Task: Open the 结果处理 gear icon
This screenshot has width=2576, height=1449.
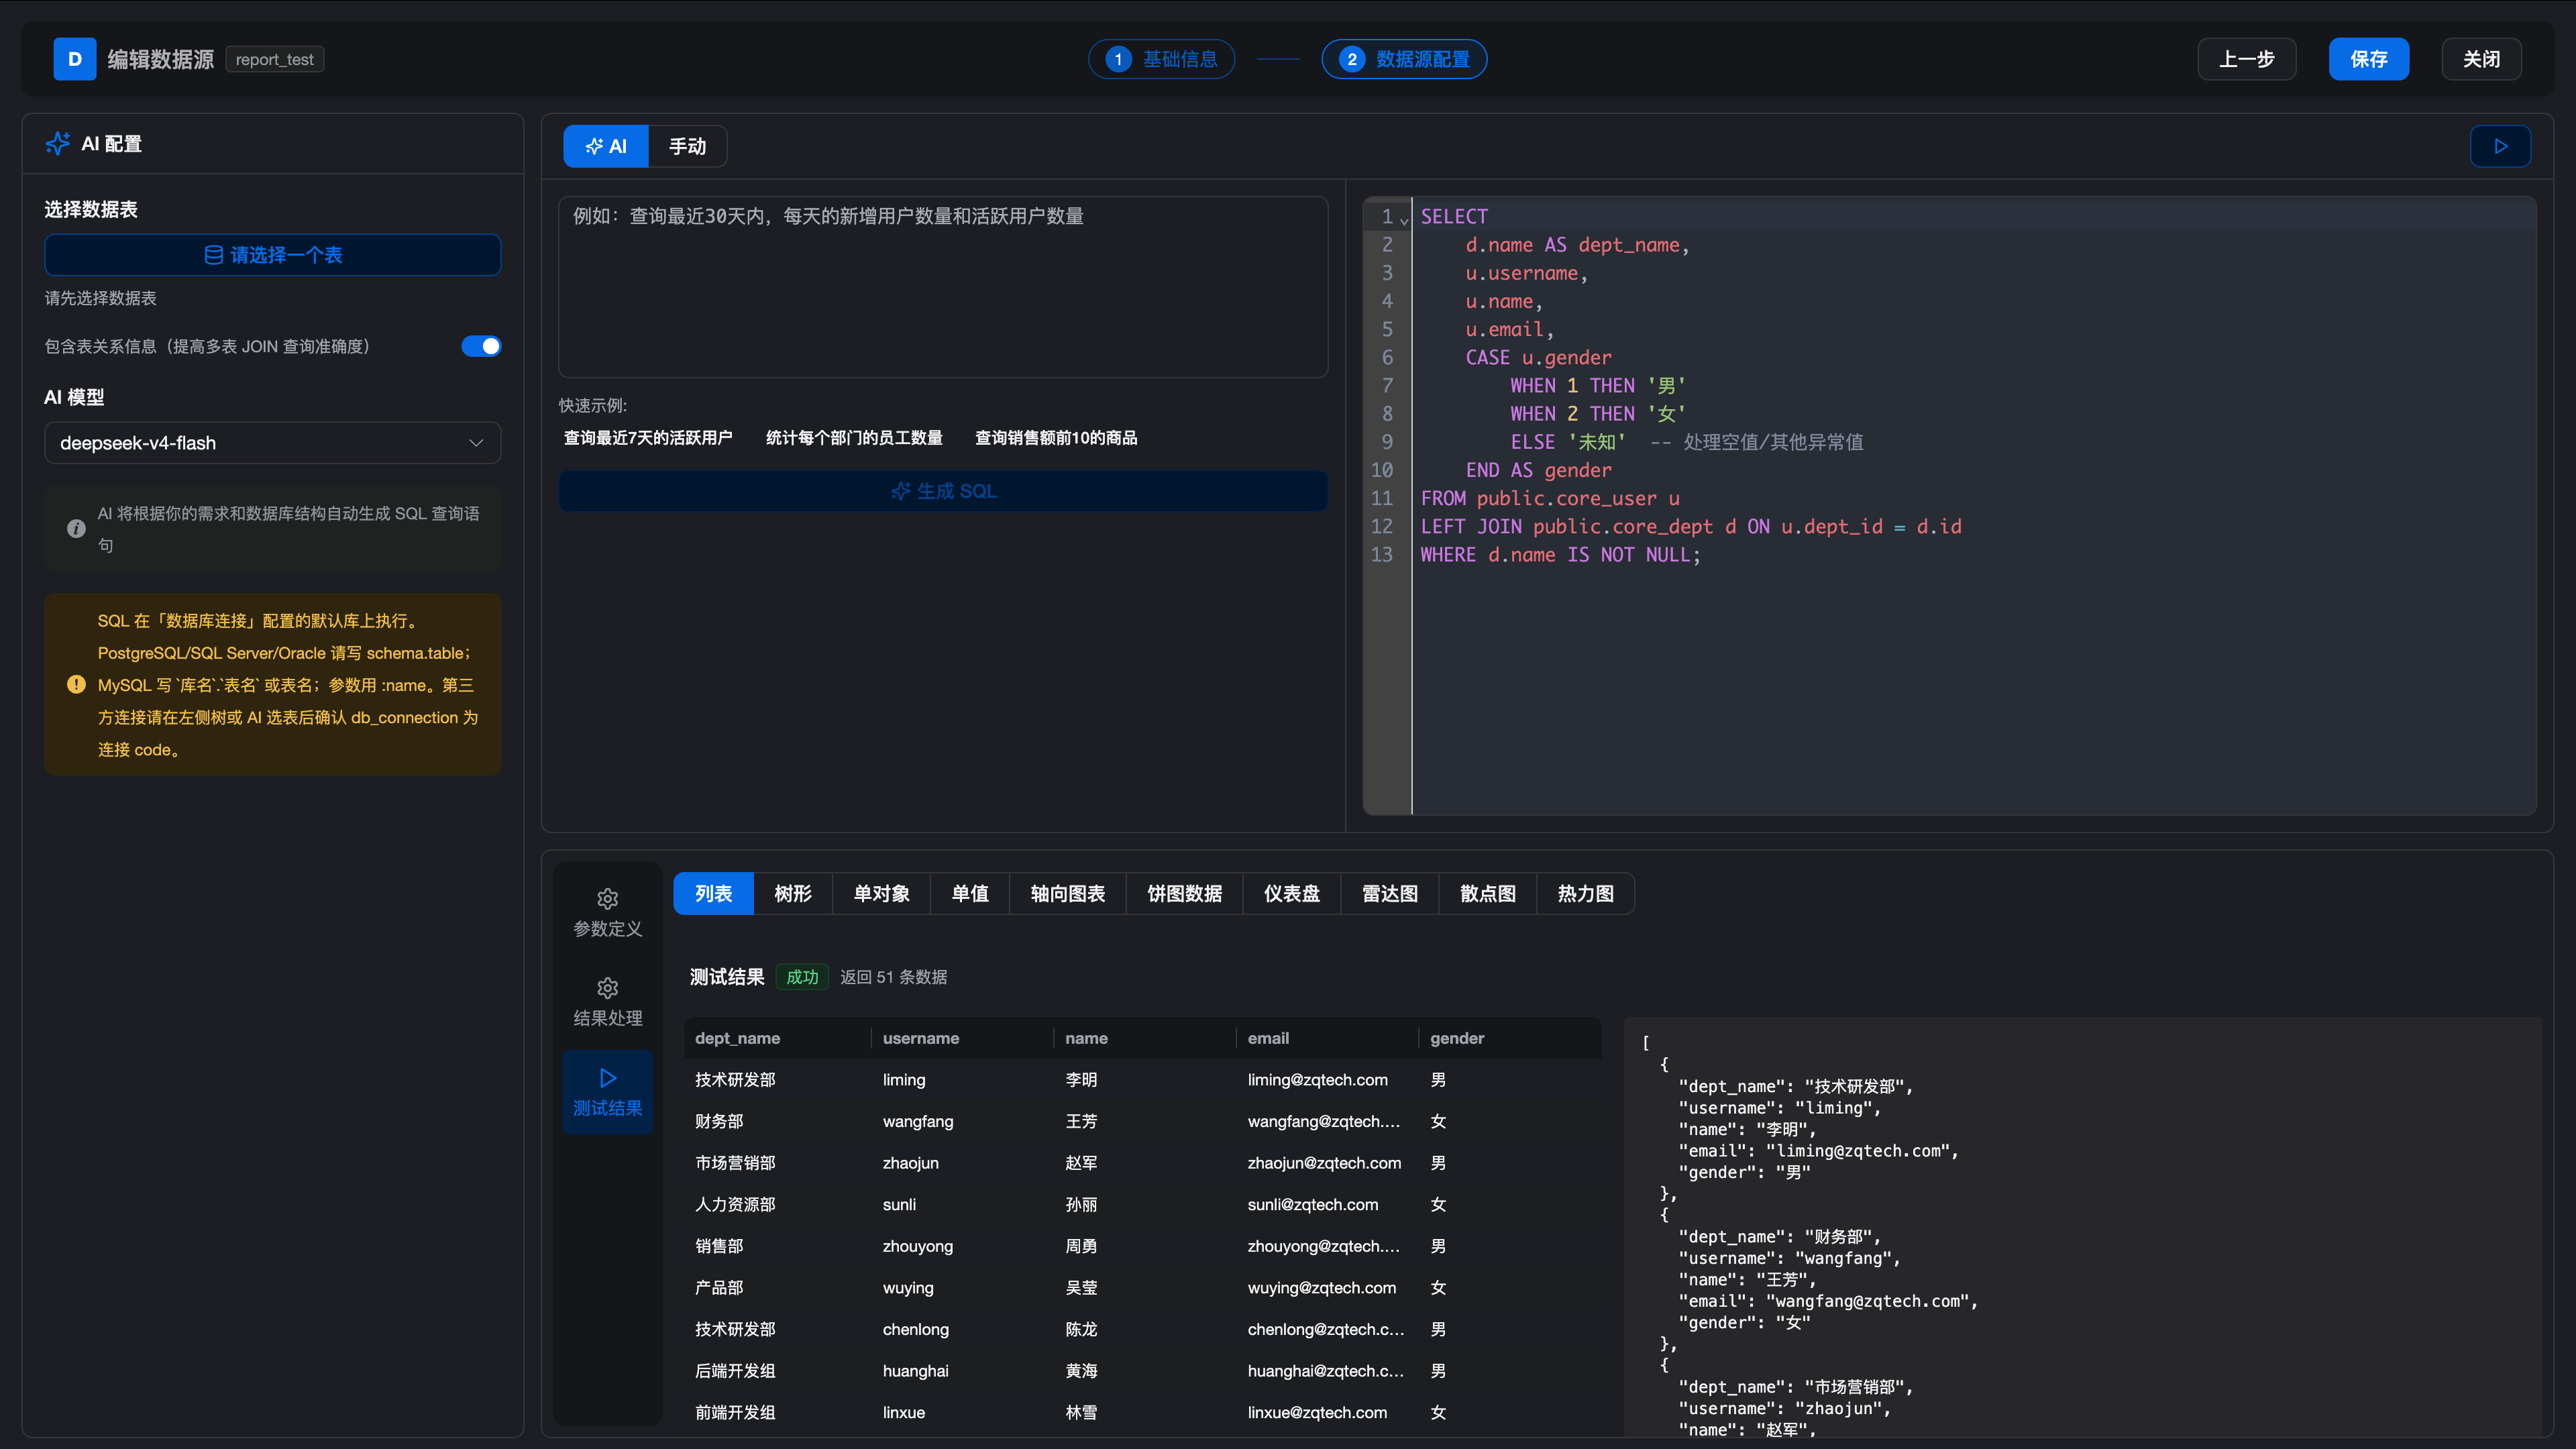Action: point(607,988)
